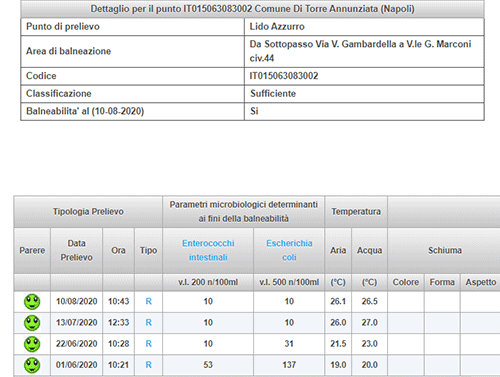The image size is (500, 377).
Task: Click the R type link for 10/08/2020
Action: pyautogui.click(x=149, y=301)
